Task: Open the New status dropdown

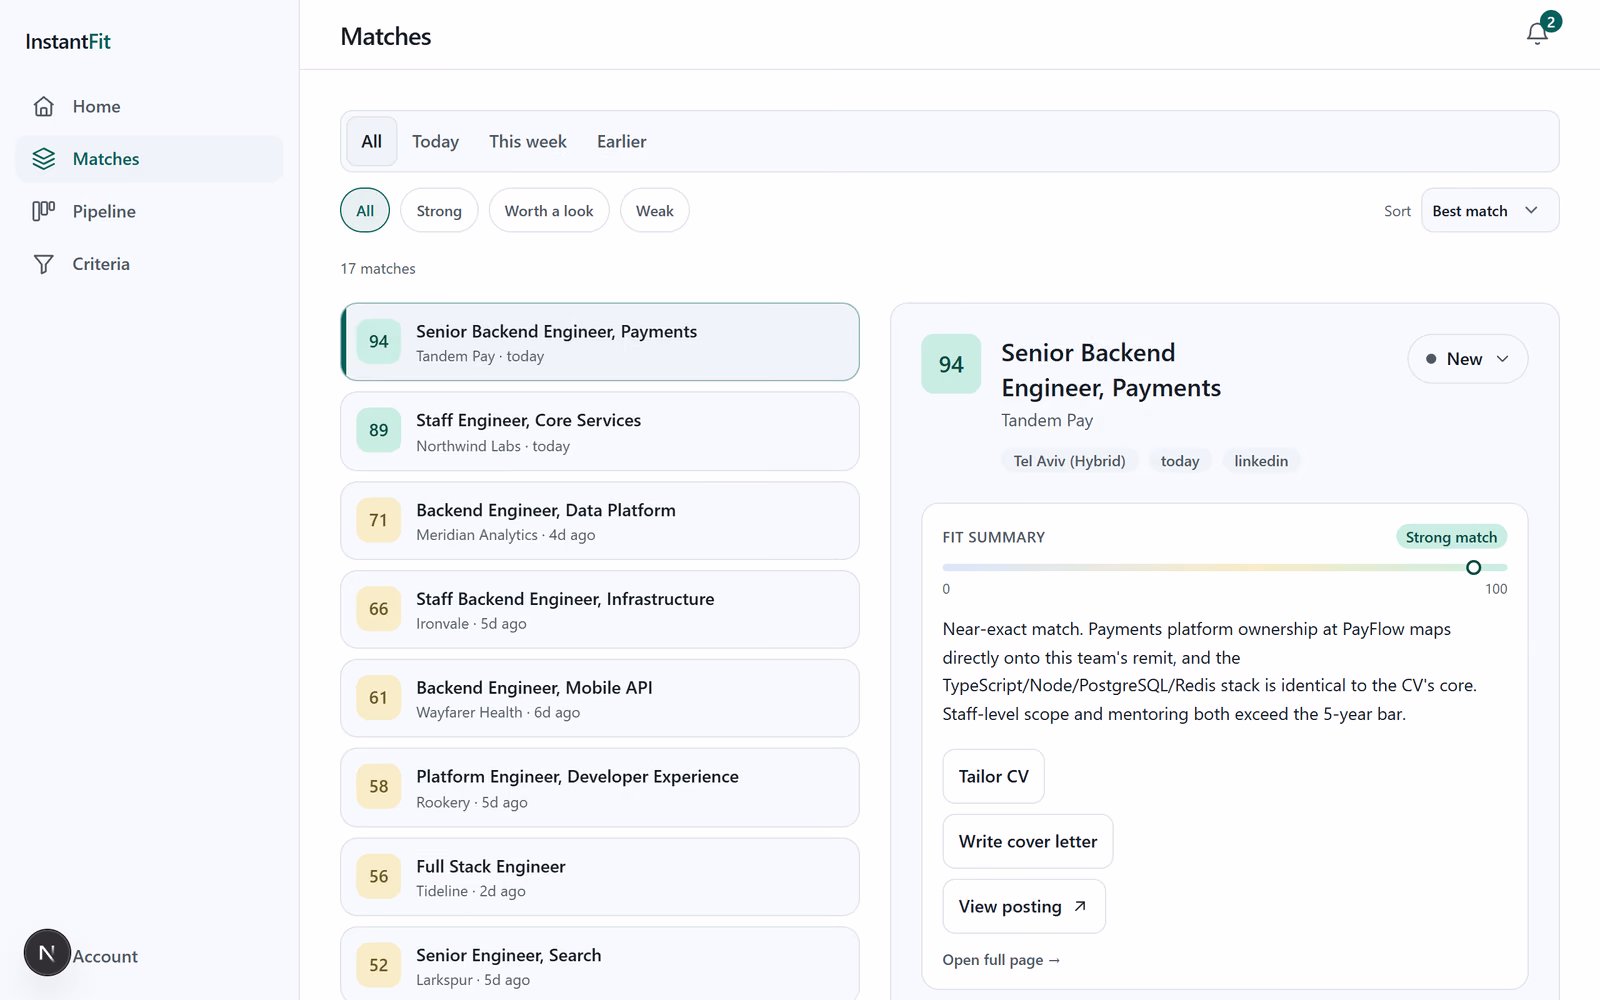Action: pyautogui.click(x=1467, y=359)
